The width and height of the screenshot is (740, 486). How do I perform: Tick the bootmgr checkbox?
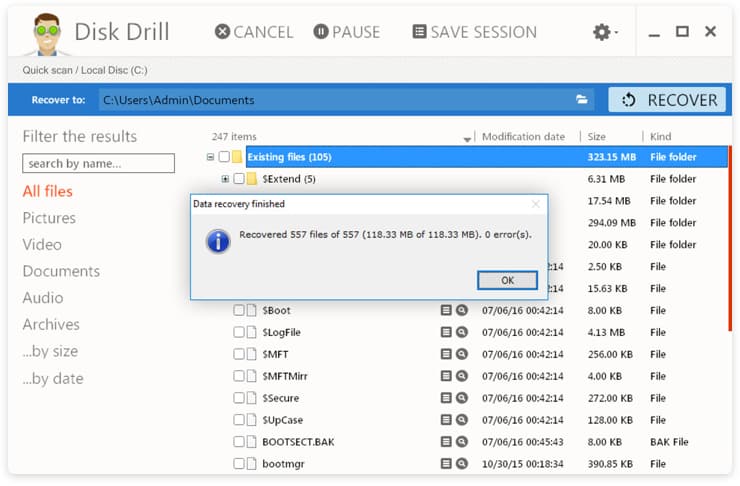pyautogui.click(x=239, y=463)
